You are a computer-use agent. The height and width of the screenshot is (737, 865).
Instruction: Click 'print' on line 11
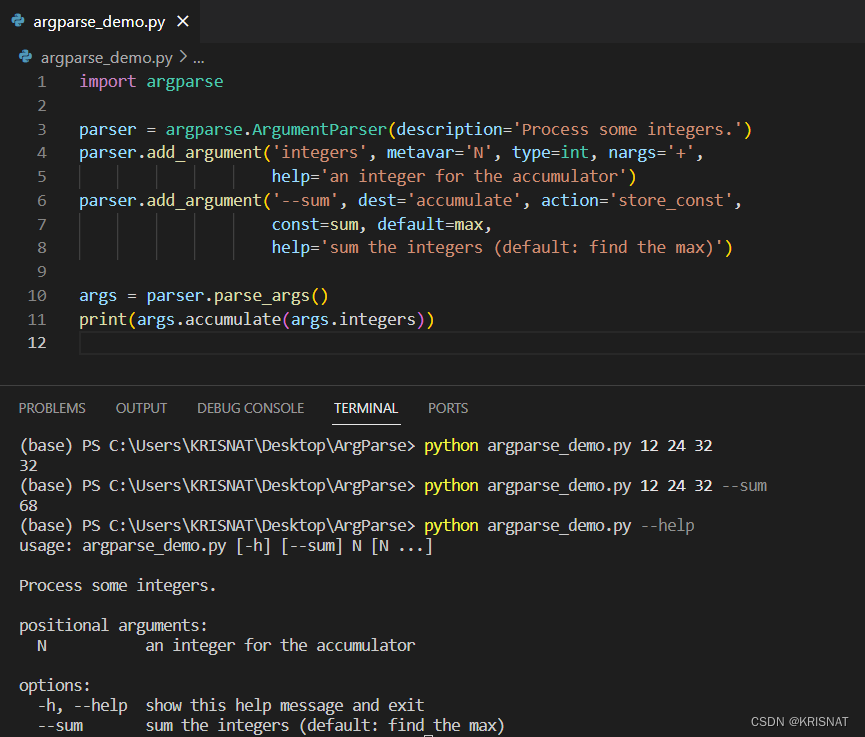(x=103, y=320)
